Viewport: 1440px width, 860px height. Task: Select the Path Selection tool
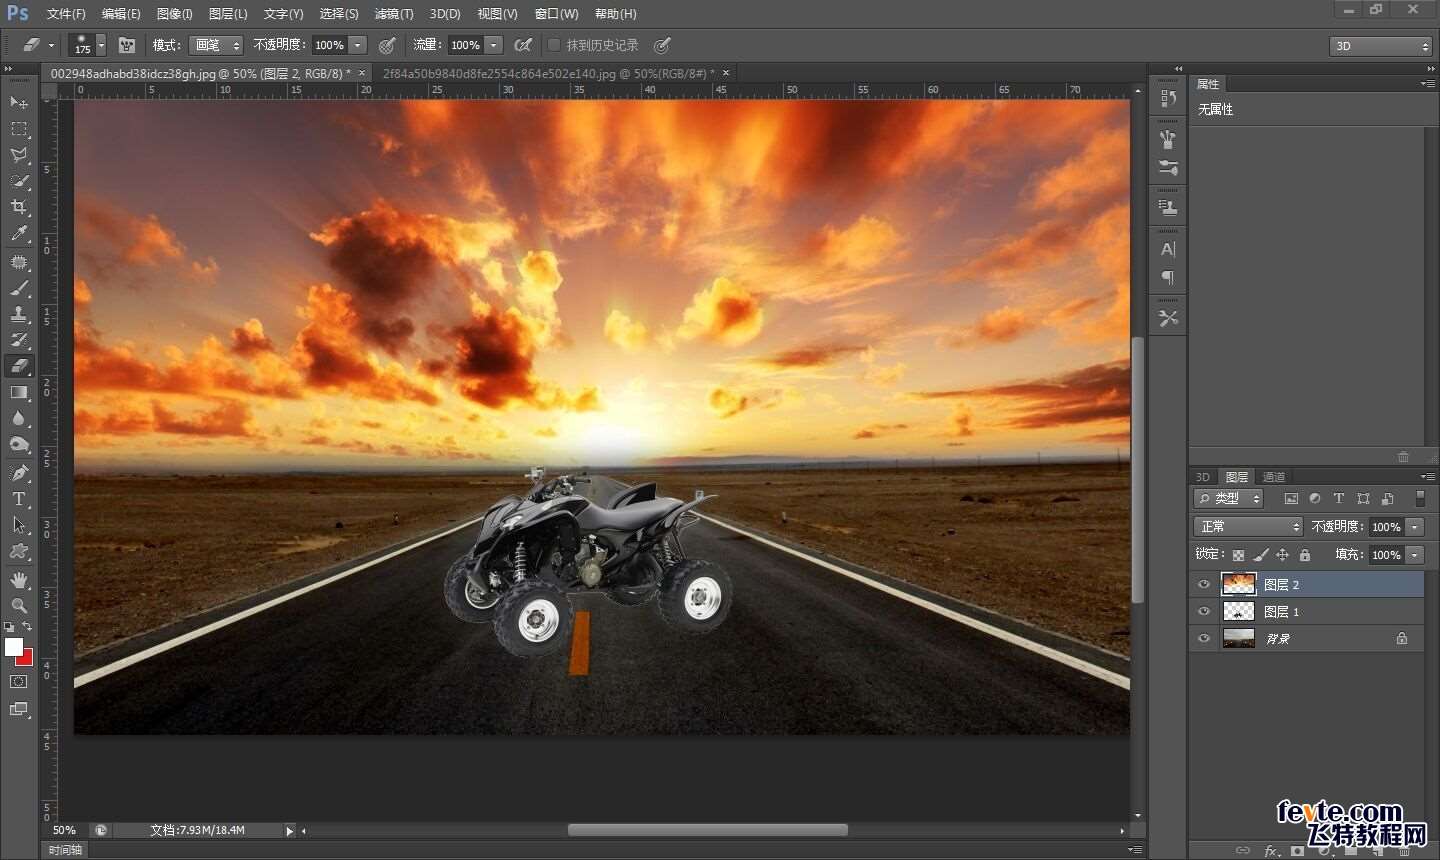[19, 524]
